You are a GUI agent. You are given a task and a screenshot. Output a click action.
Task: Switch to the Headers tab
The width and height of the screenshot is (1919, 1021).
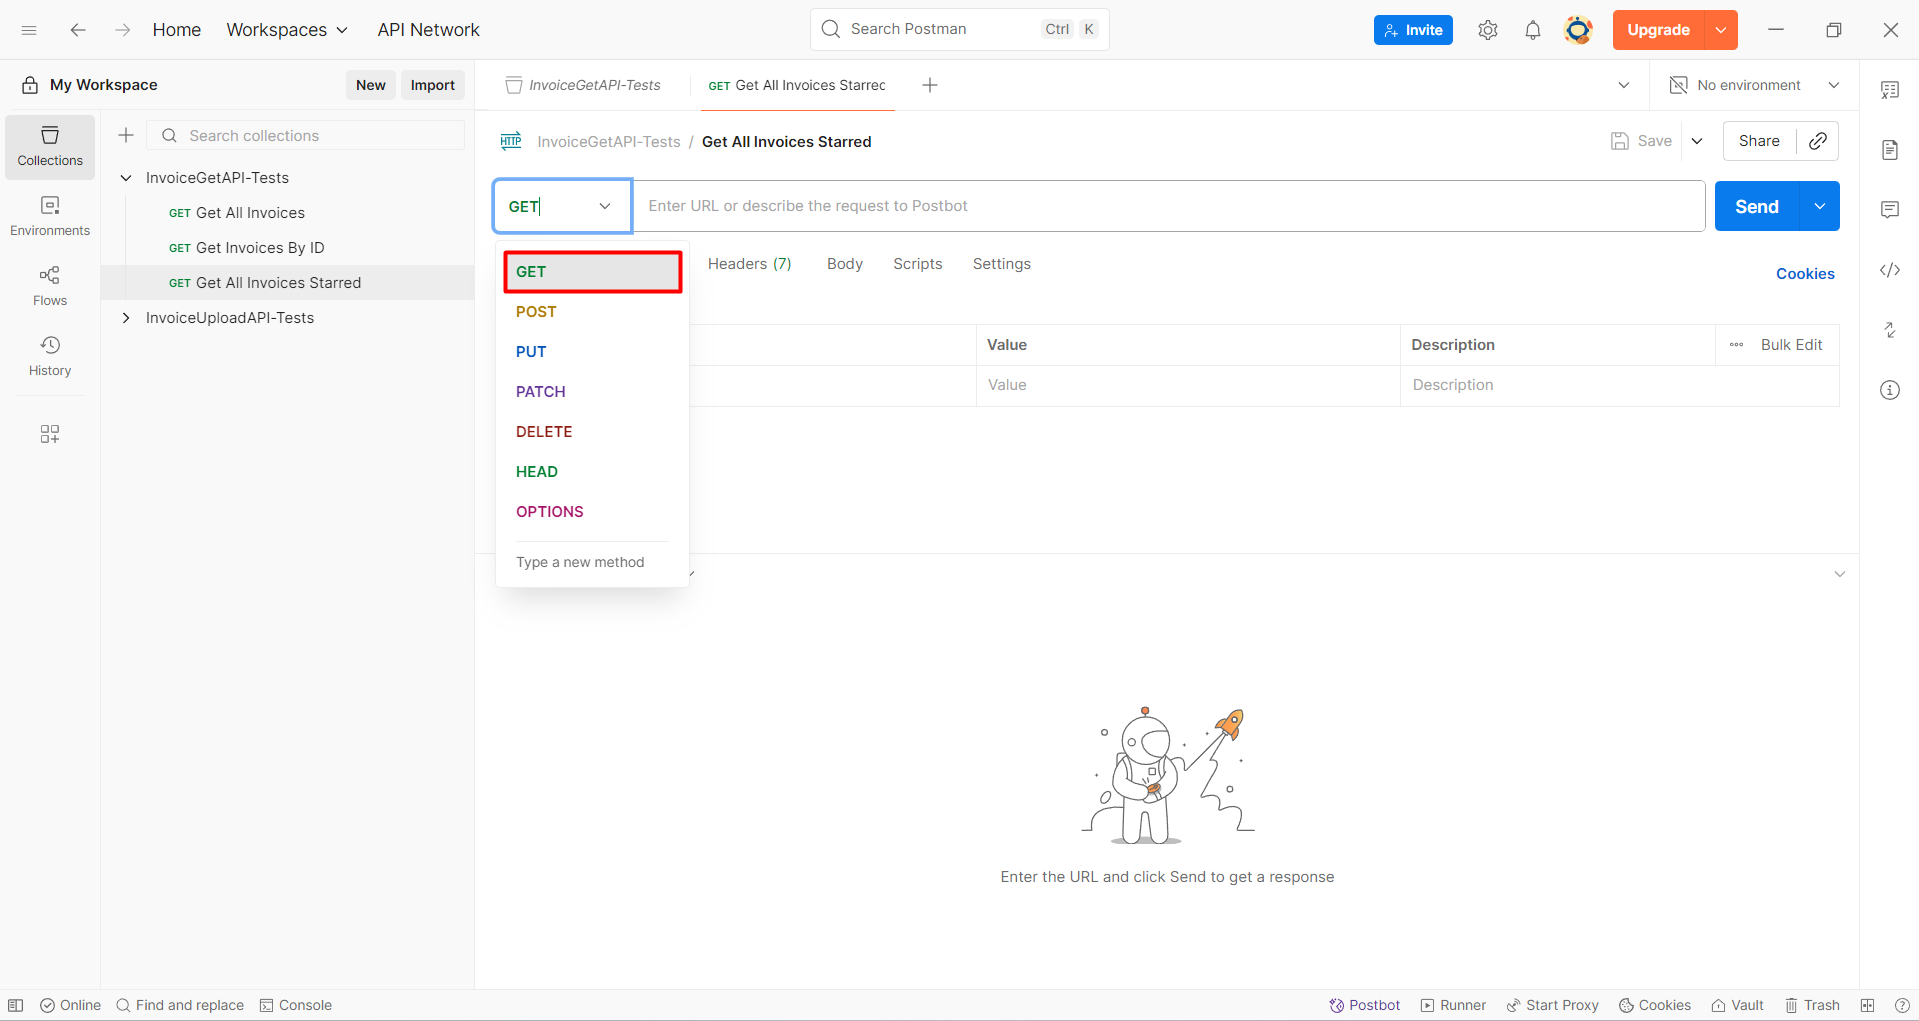[x=749, y=263]
